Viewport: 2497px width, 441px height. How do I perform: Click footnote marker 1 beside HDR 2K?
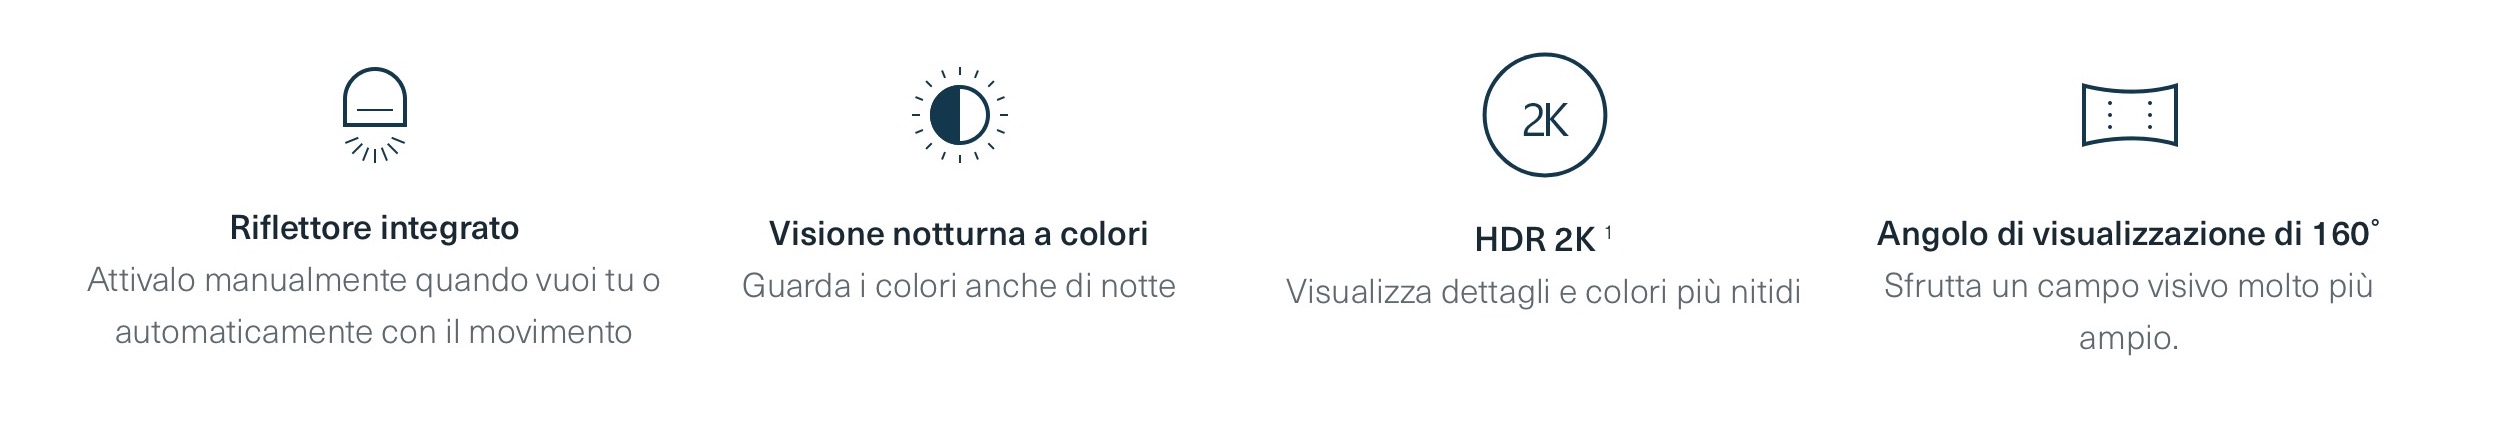tap(1608, 233)
